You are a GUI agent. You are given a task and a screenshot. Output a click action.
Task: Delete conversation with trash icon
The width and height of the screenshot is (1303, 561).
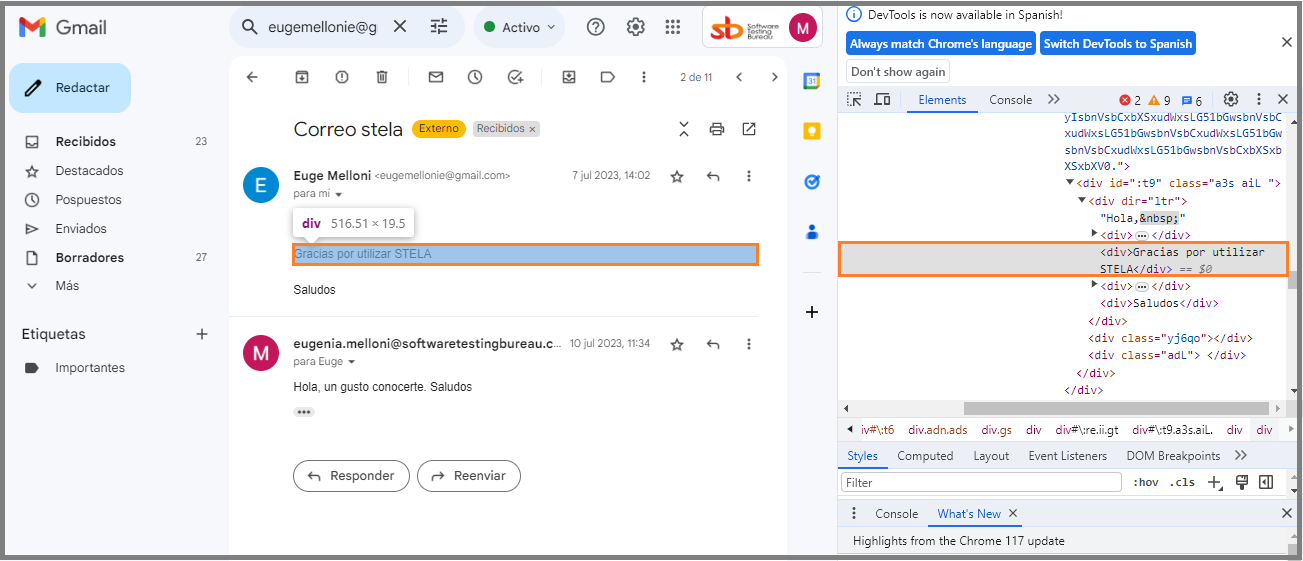coord(382,77)
